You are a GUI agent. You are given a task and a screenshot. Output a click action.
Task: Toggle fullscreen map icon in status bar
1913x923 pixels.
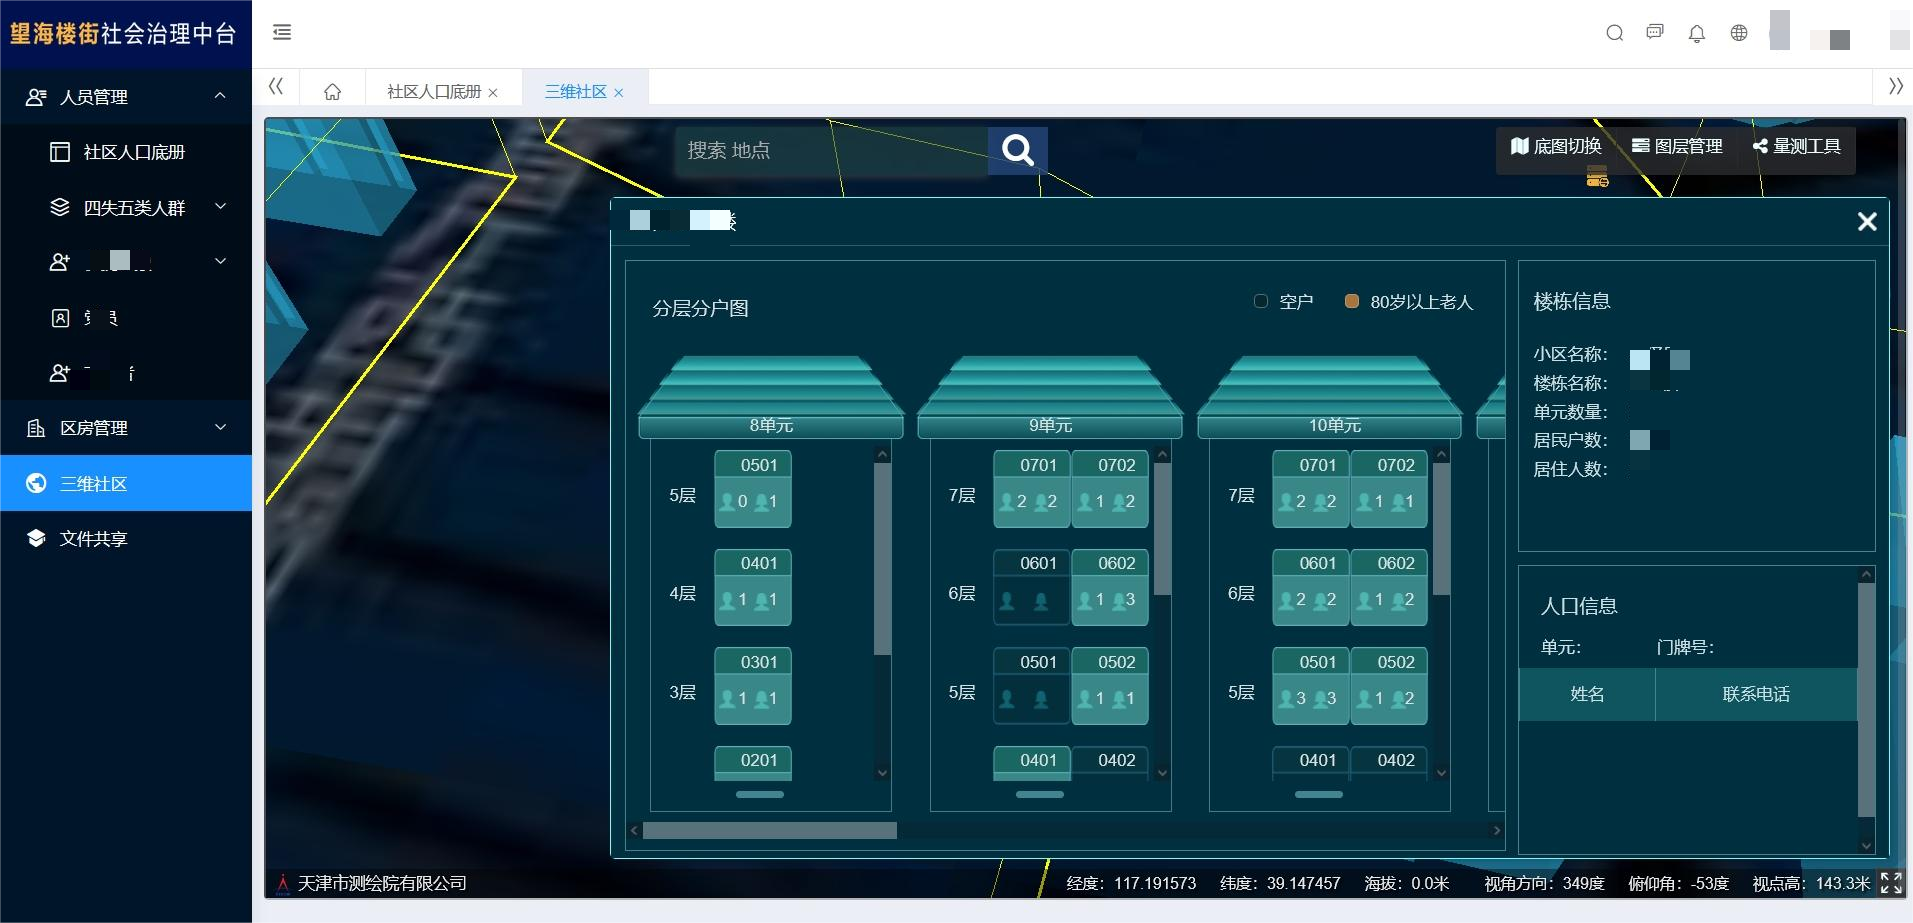tap(1890, 882)
